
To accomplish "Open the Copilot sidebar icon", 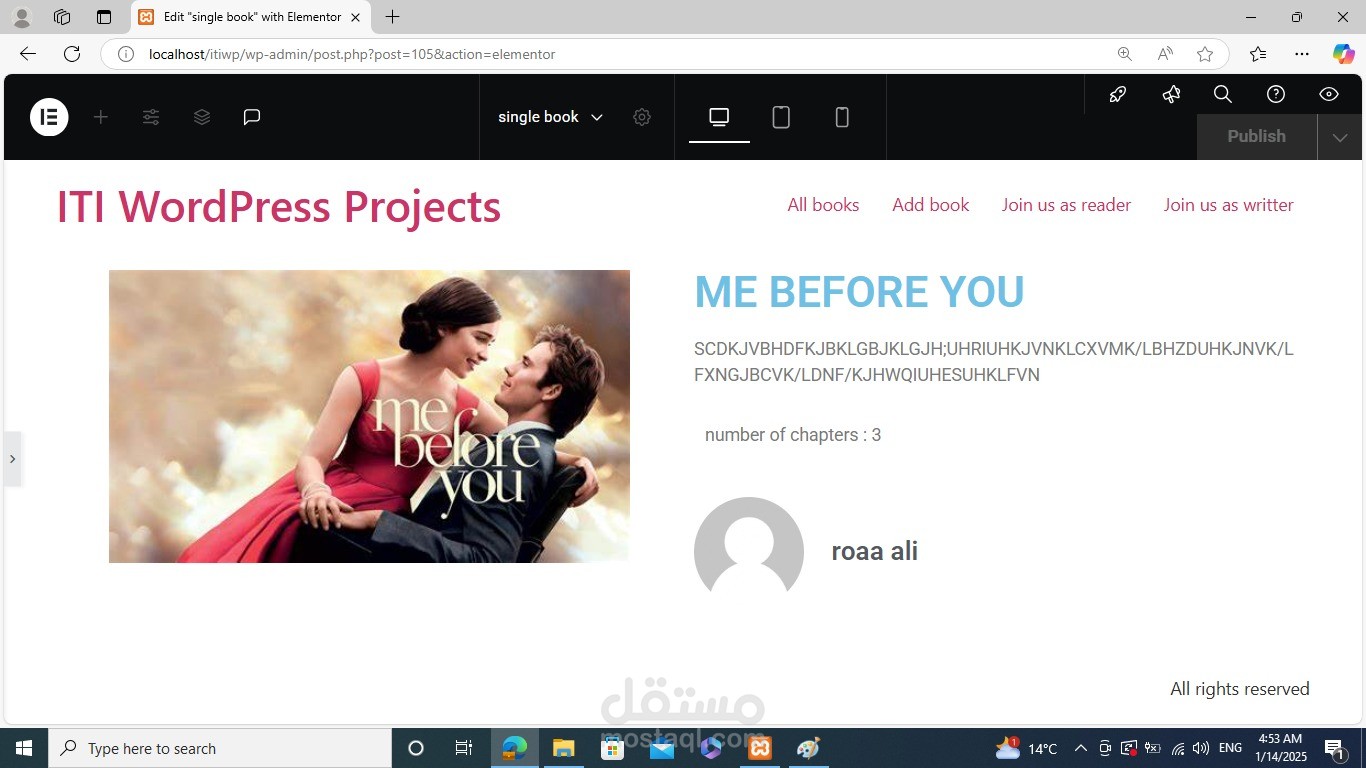I will pos(1343,54).
